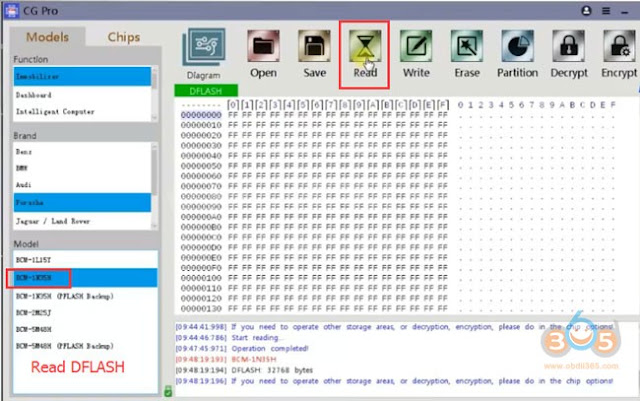The image size is (640, 401).
Task: Choose BMW in the Brand list
Action: tap(82, 168)
